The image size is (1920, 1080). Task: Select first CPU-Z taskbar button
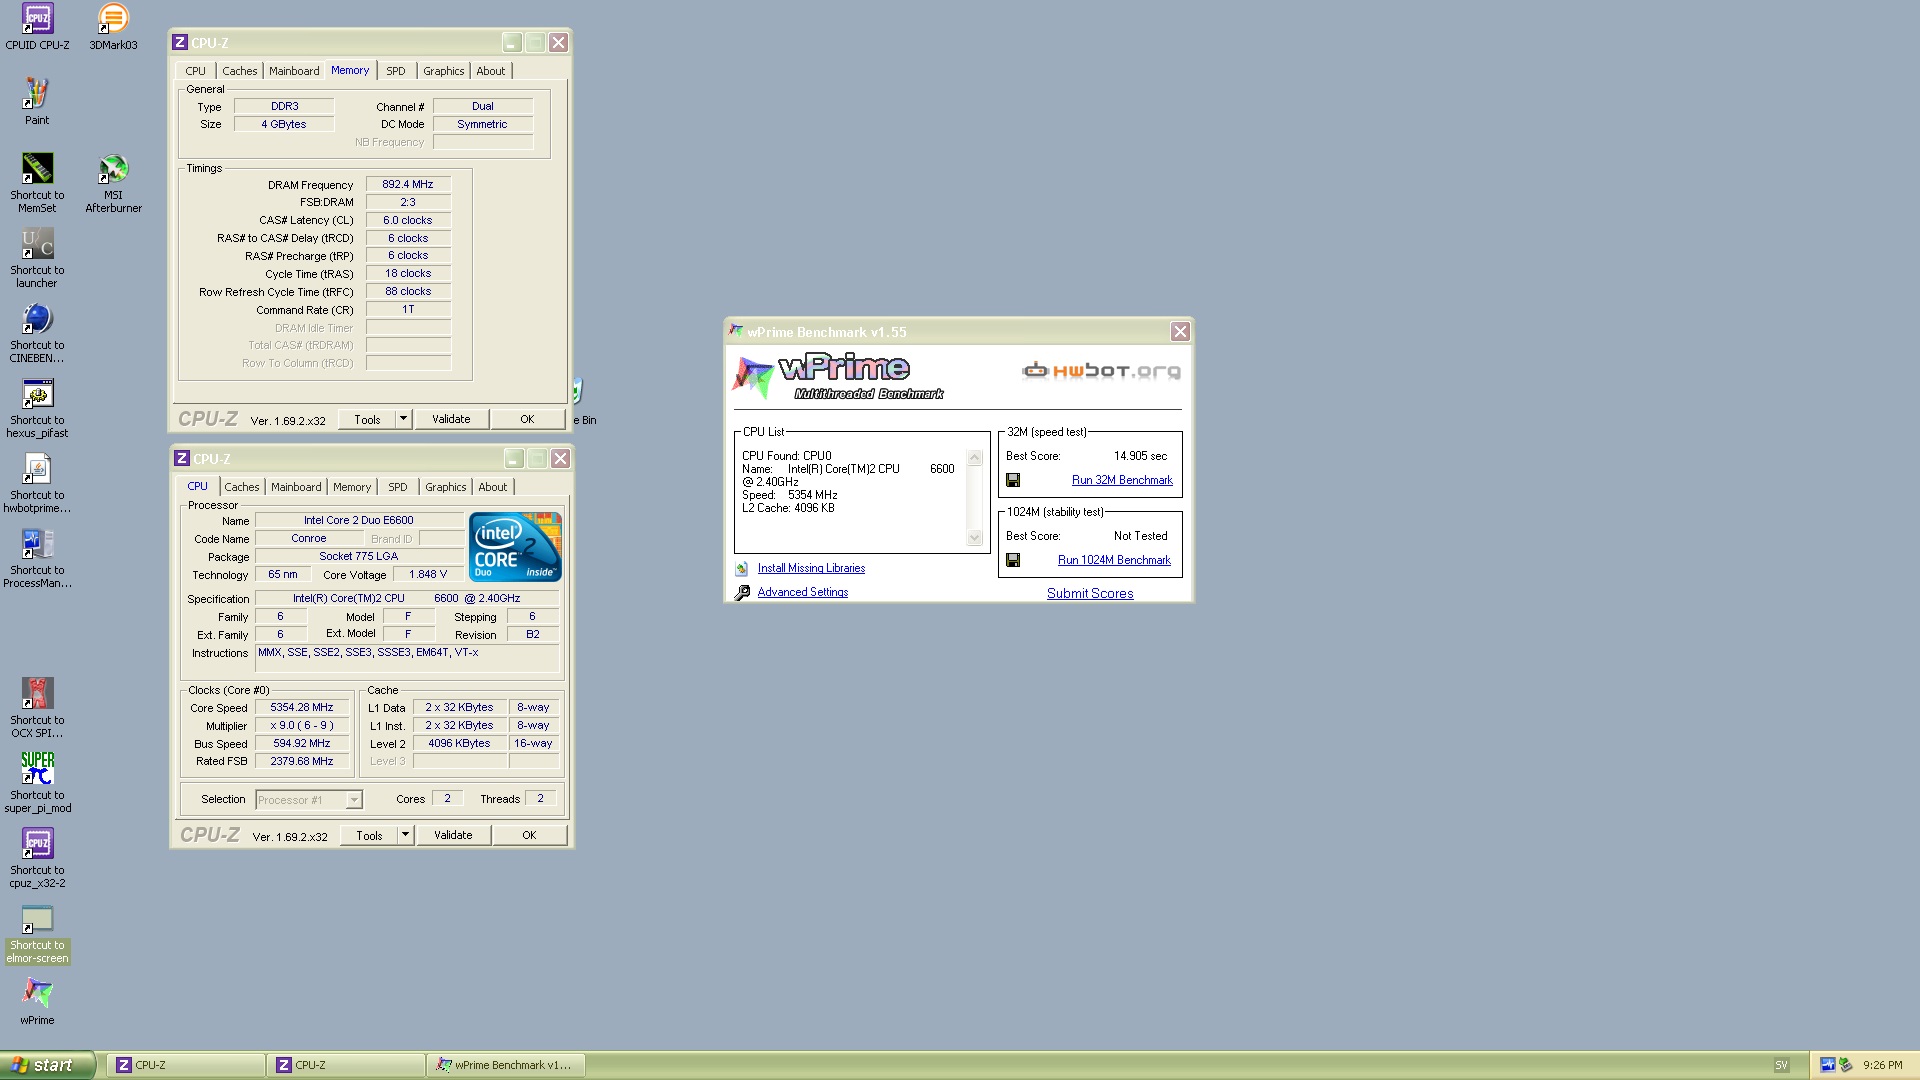click(x=186, y=1065)
